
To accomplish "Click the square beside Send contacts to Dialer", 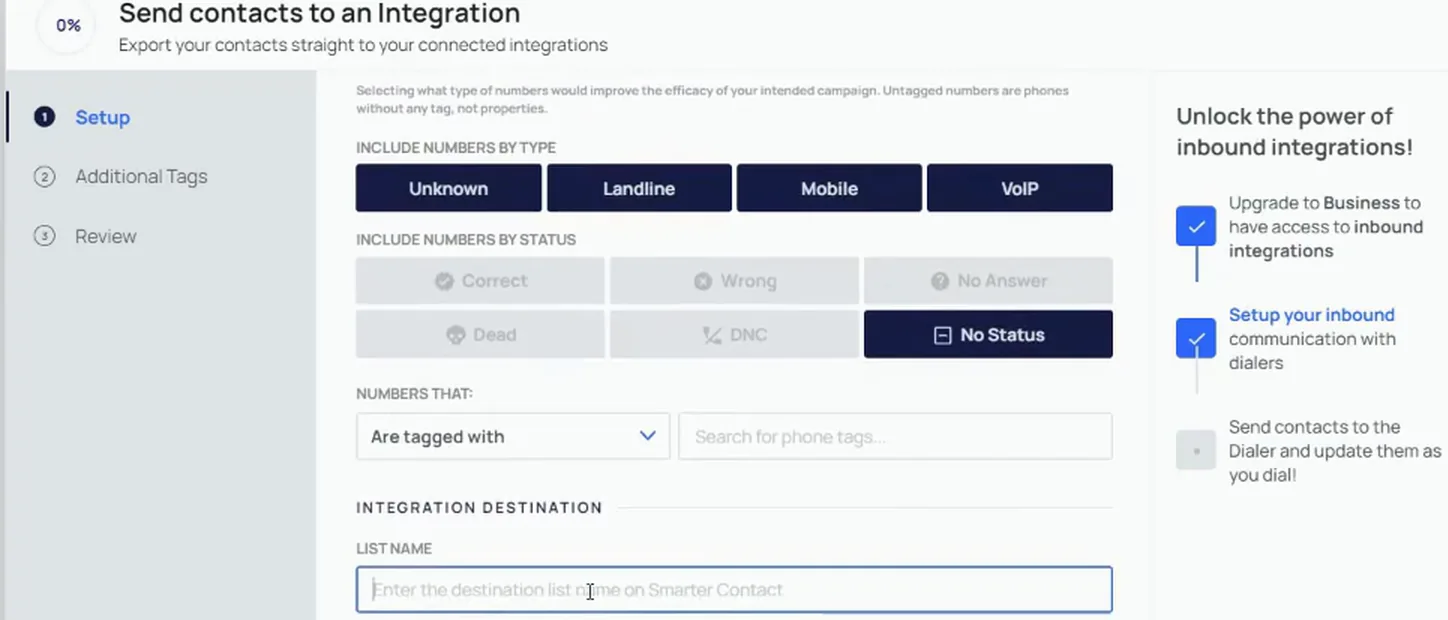I will [1196, 451].
